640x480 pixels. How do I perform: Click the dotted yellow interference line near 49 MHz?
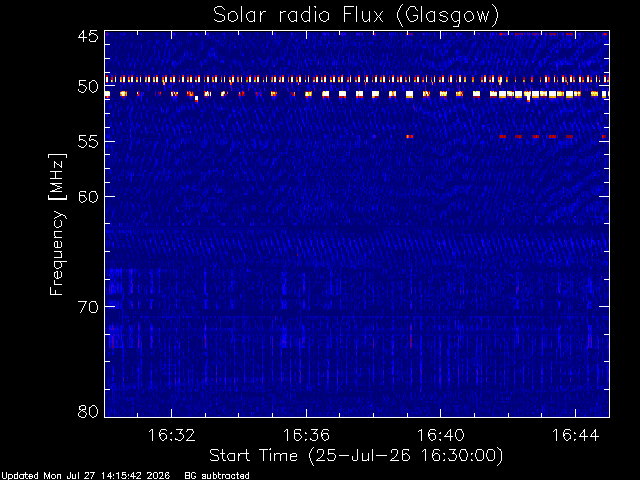[x=357, y=79]
